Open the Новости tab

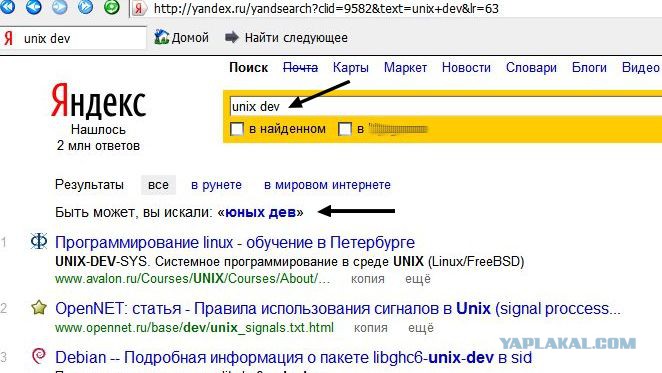pos(466,68)
